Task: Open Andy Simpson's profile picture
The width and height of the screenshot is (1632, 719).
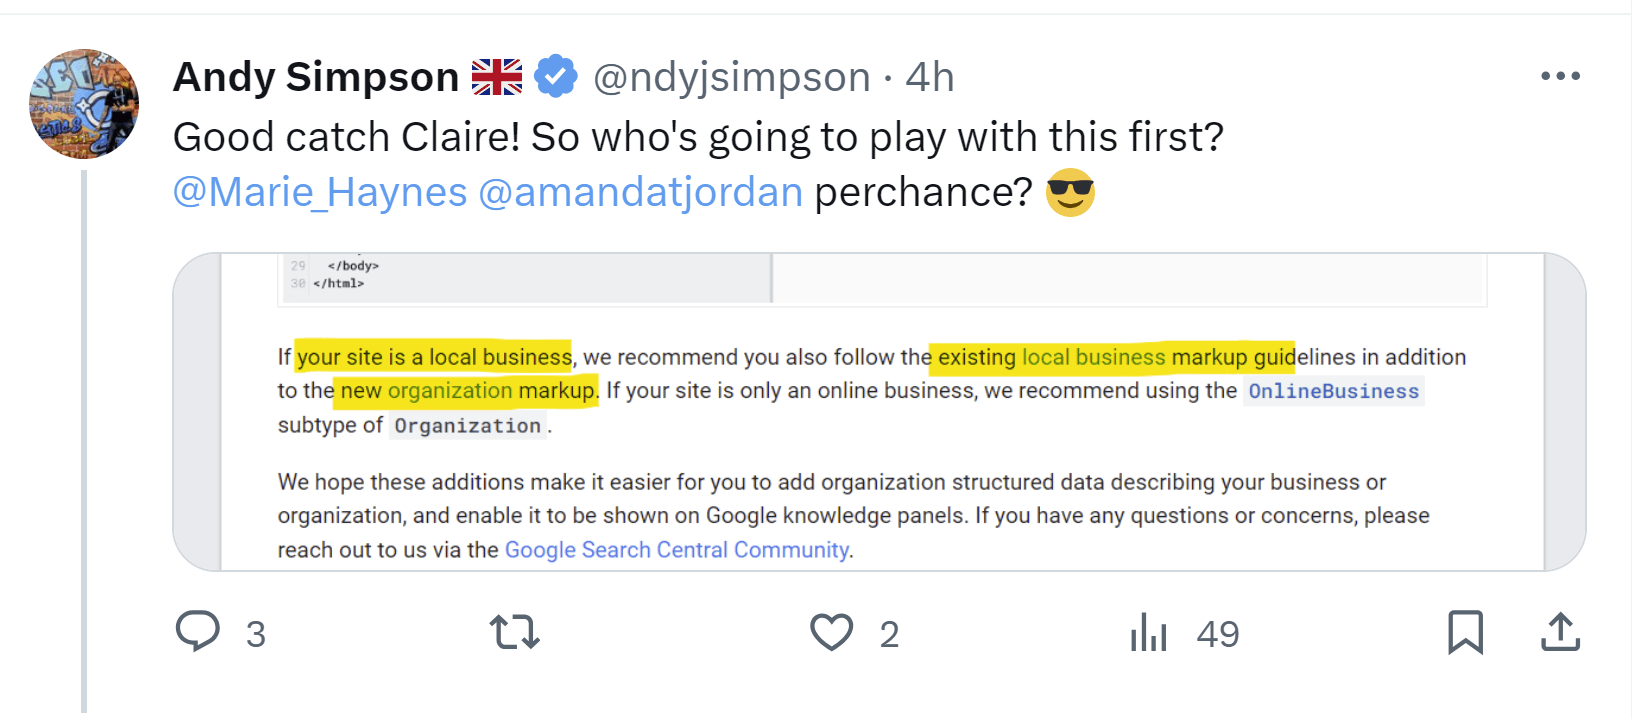Action: point(84,104)
